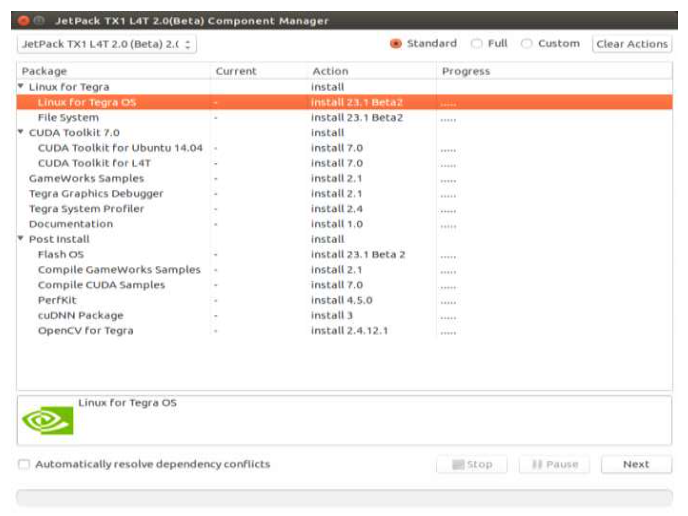688x516 pixels.
Task: Select Compile CUDA Samples row
Action: tap(344, 285)
